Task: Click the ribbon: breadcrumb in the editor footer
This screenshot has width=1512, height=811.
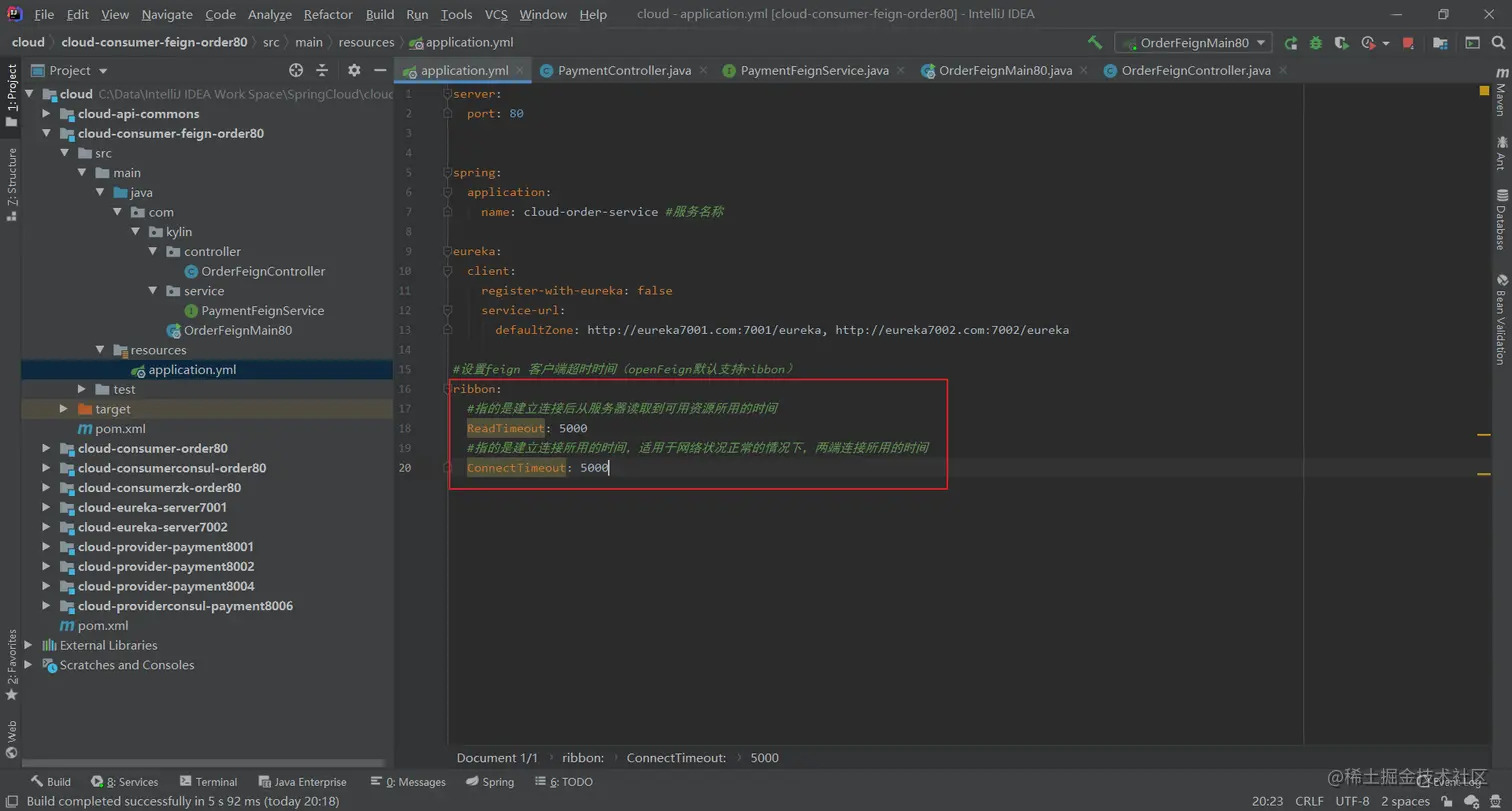Action: (x=581, y=758)
